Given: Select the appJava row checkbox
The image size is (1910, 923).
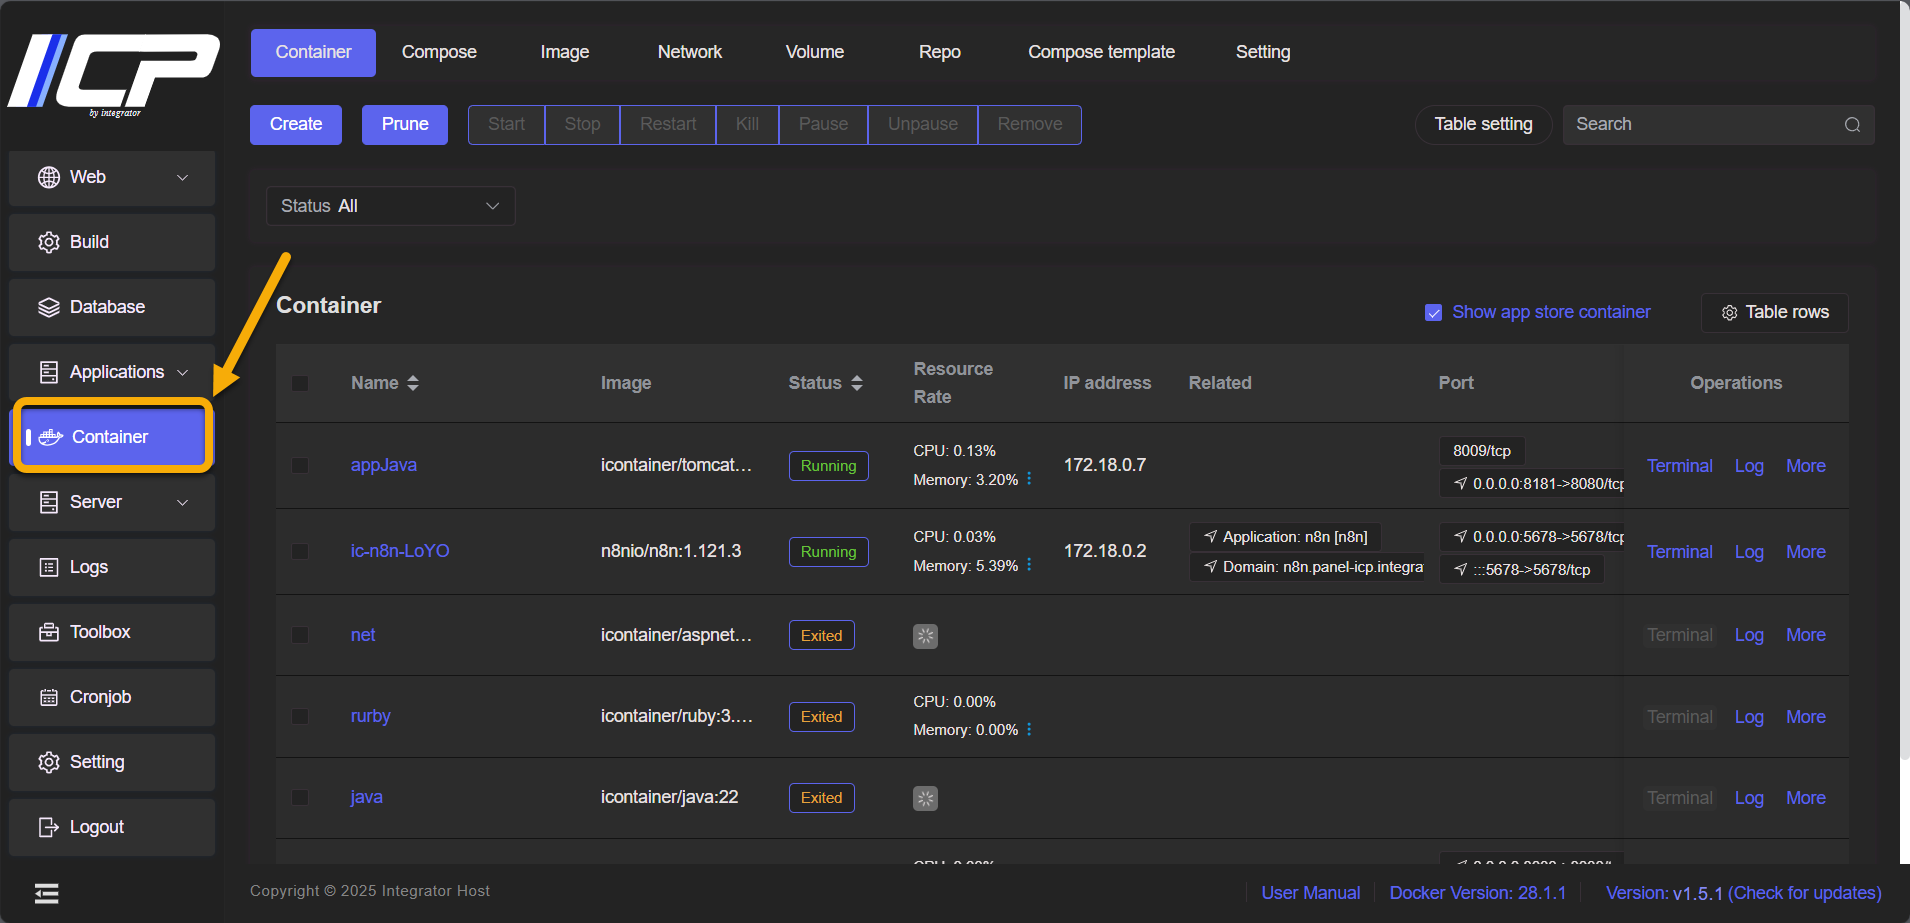Looking at the screenshot, I should (x=300, y=466).
